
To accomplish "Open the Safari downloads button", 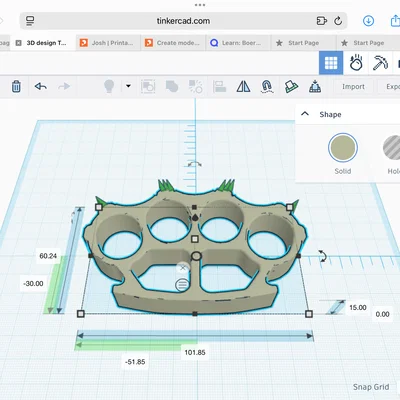I will 368,21.
